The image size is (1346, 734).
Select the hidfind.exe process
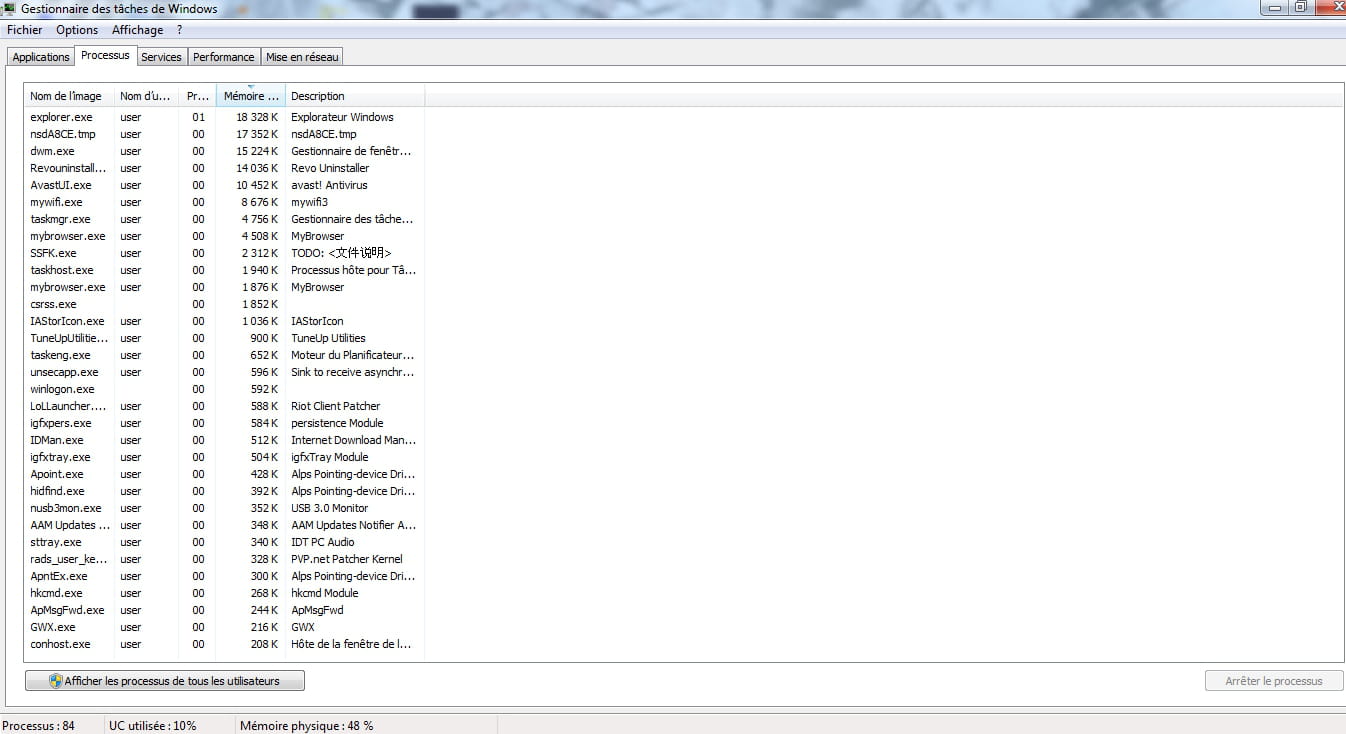[x=225, y=491]
